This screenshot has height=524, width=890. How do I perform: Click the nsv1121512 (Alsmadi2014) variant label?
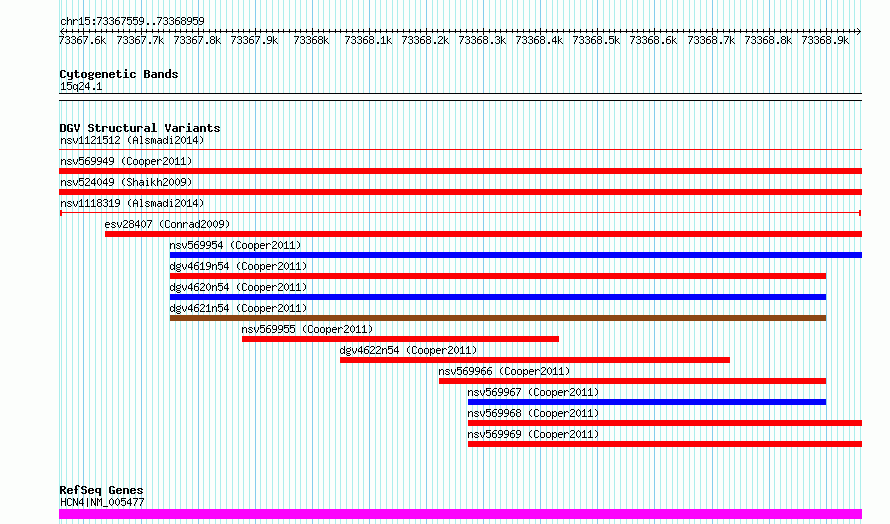(x=132, y=140)
